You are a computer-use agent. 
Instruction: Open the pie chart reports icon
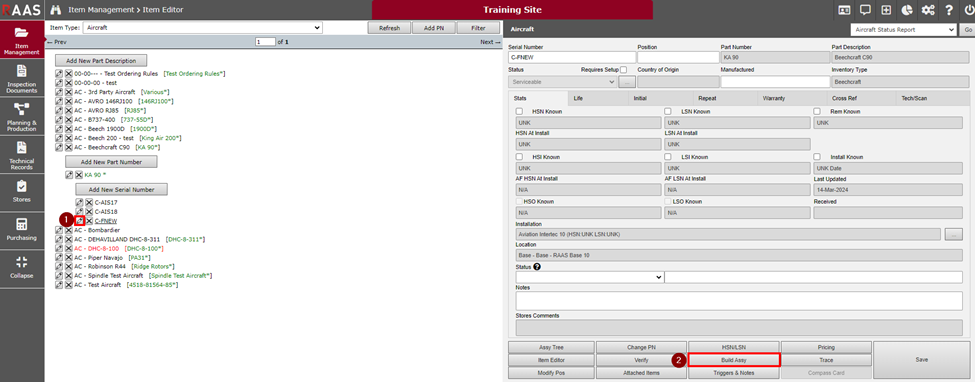[x=907, y=10]
